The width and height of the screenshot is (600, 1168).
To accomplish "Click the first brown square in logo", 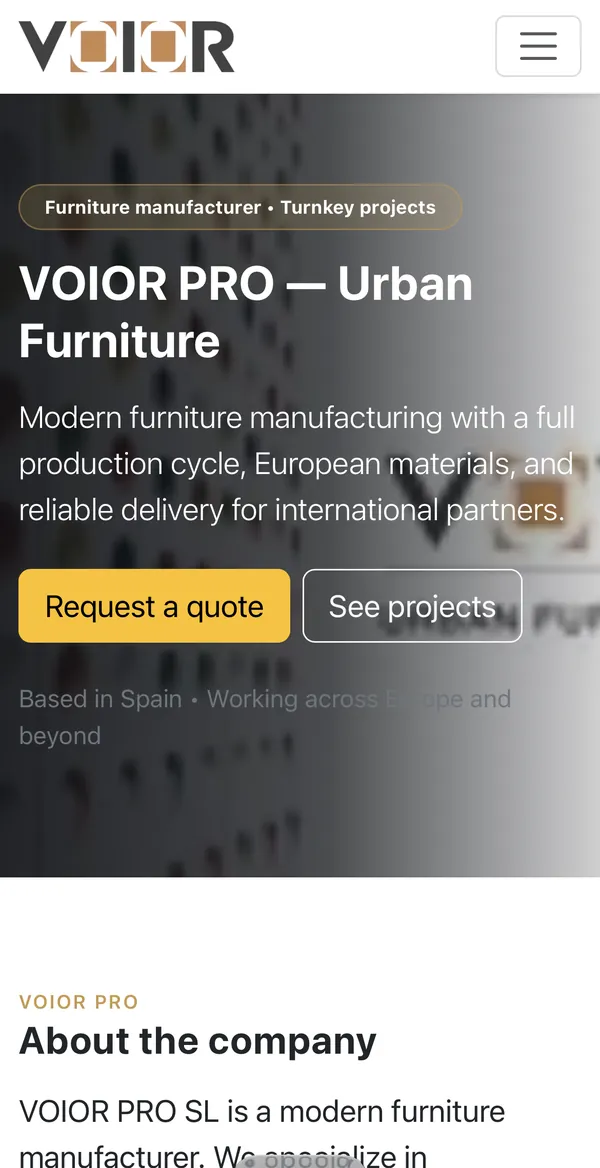I will click(x=92, y=46).
